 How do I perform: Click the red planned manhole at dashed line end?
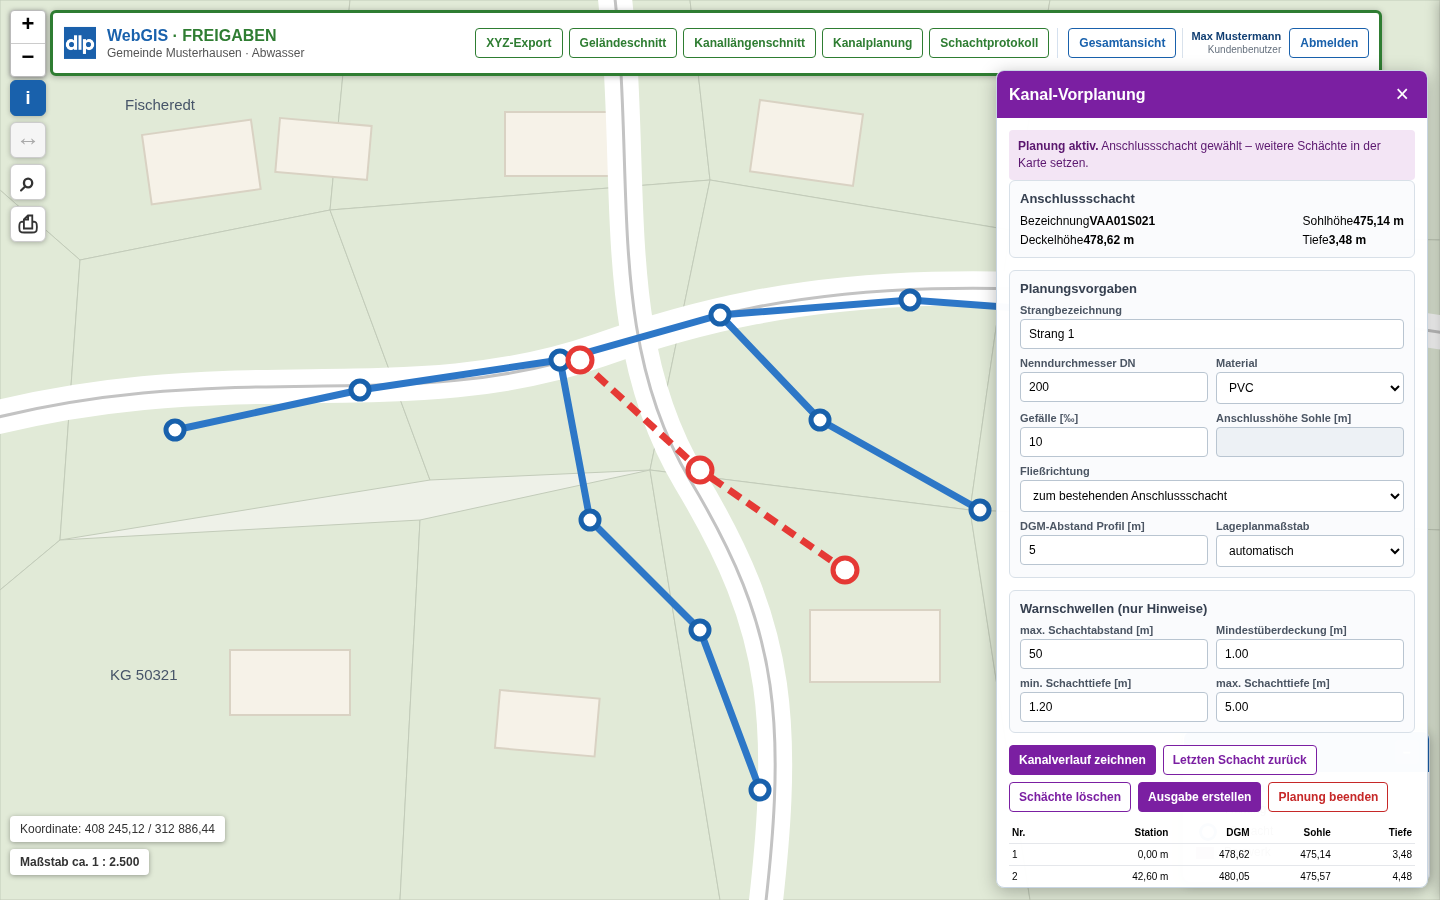[845, 570]
